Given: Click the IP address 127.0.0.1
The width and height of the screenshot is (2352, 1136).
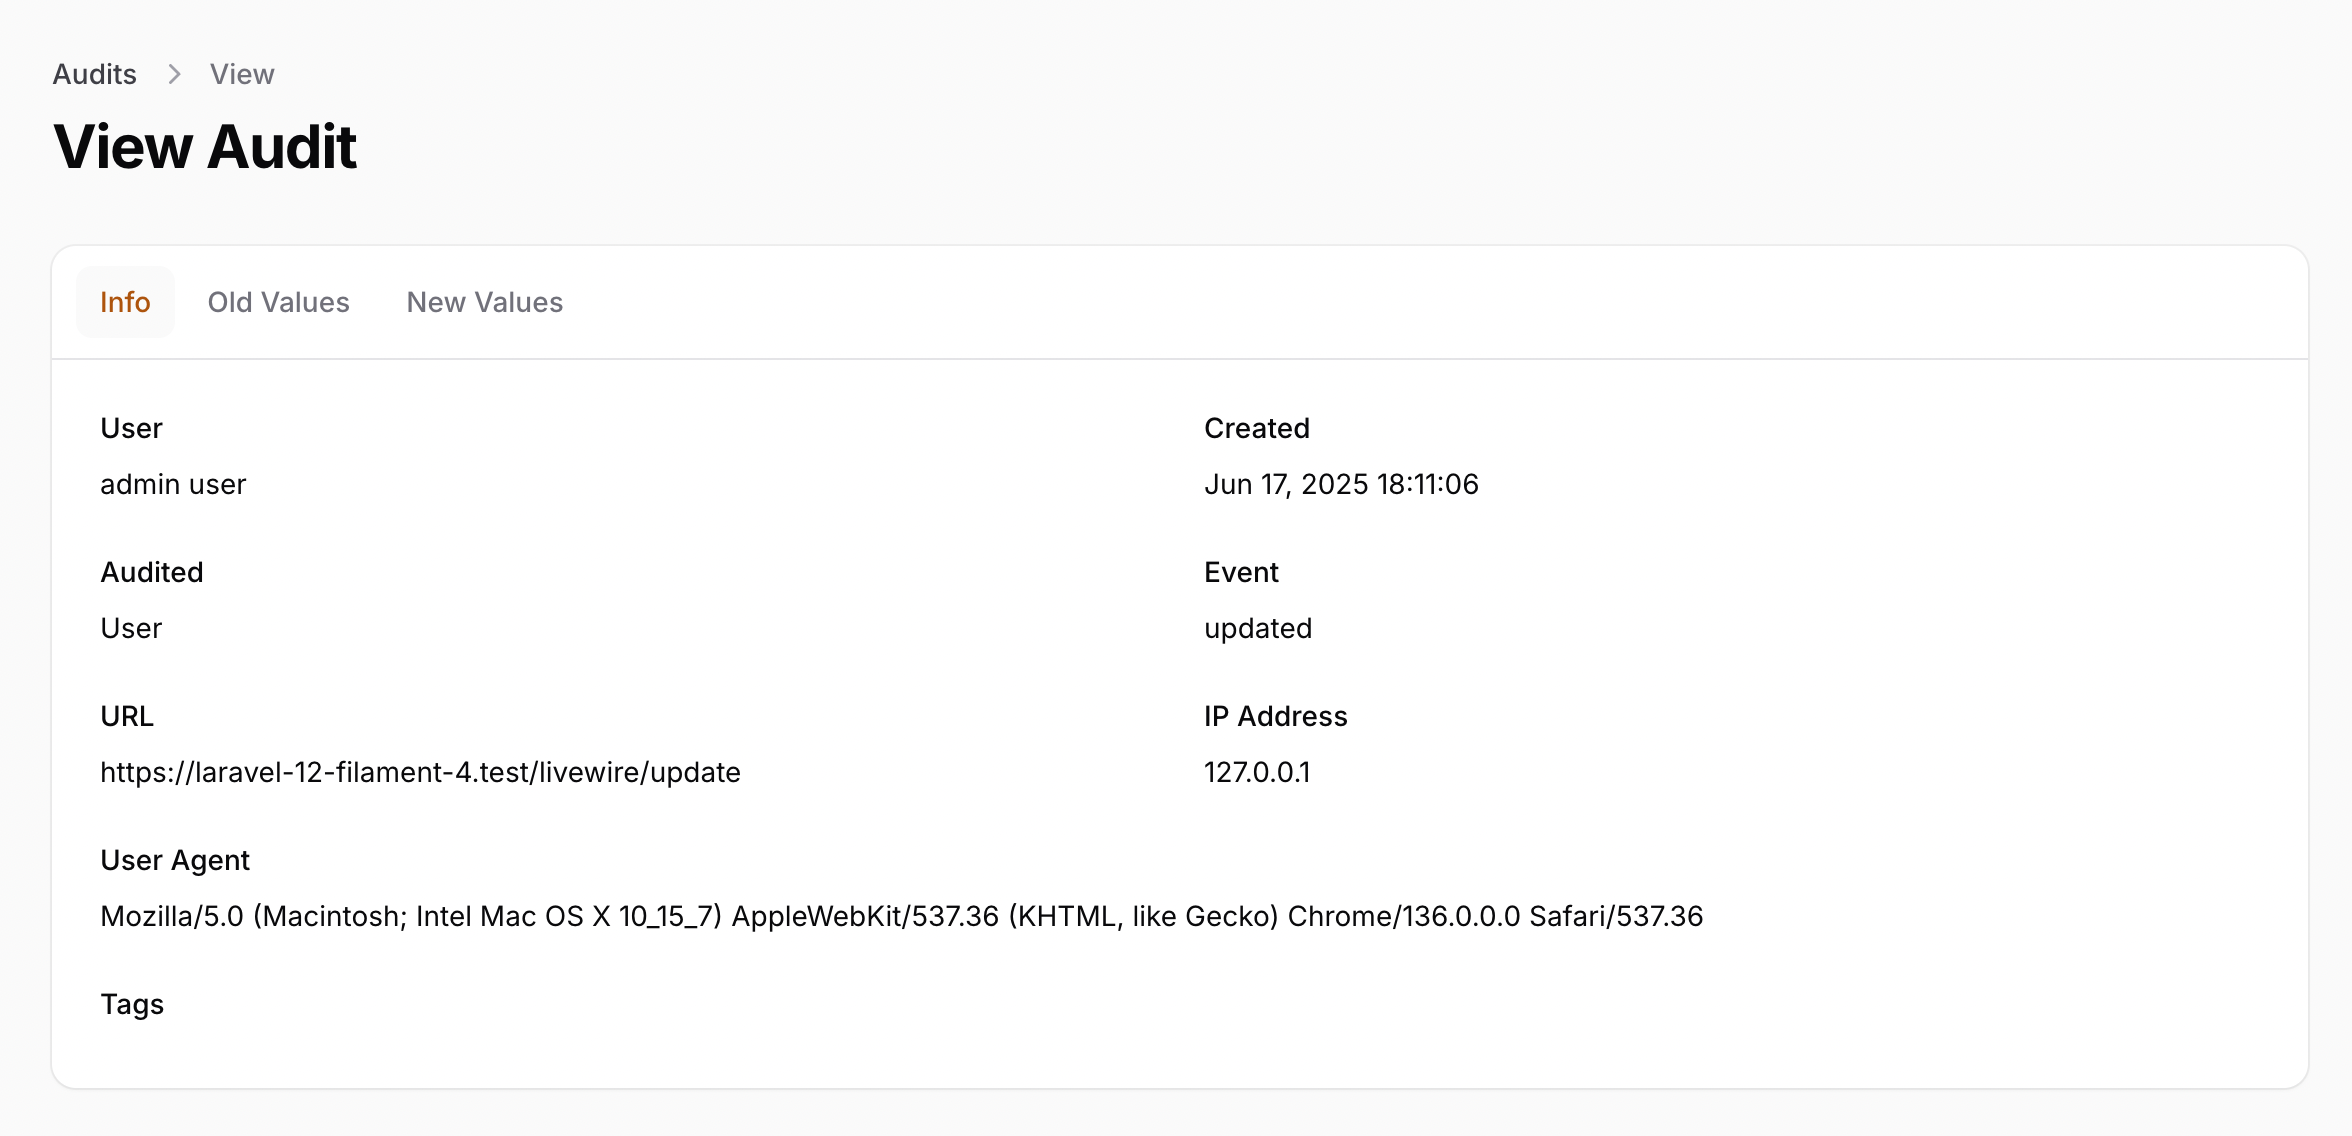Looking at the screenshot, I should click(1256, 772).
